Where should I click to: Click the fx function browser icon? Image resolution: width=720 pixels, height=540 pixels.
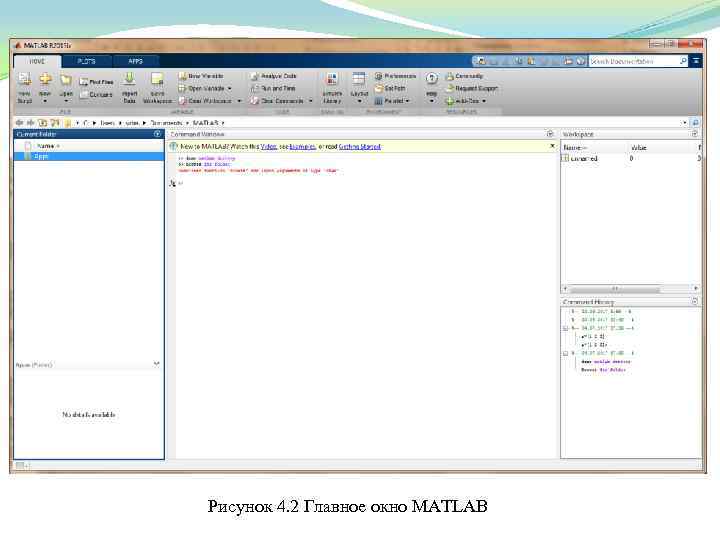pos(173,183)
